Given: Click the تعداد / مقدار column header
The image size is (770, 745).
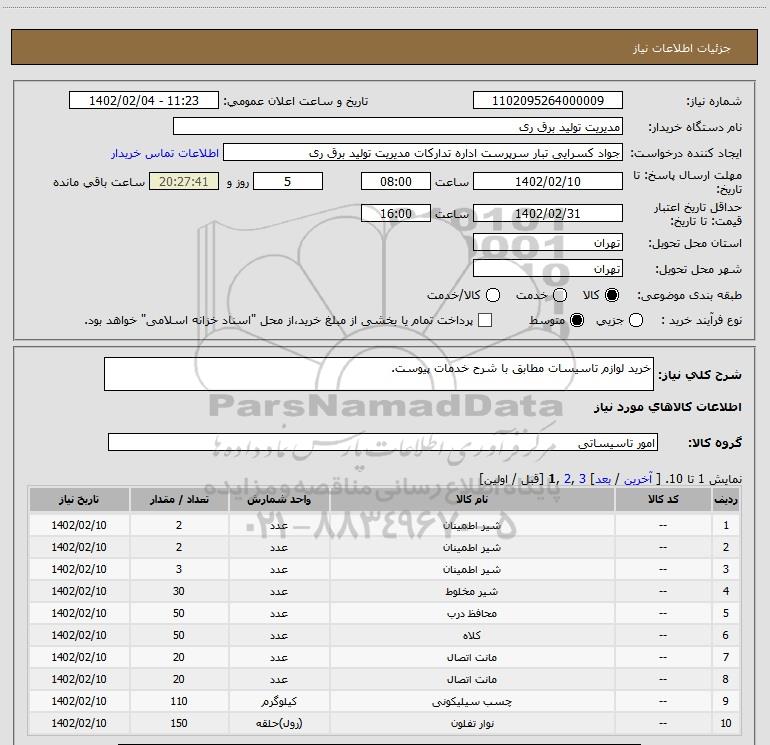Looking at the screenshot, I should (x=179, y=499).
